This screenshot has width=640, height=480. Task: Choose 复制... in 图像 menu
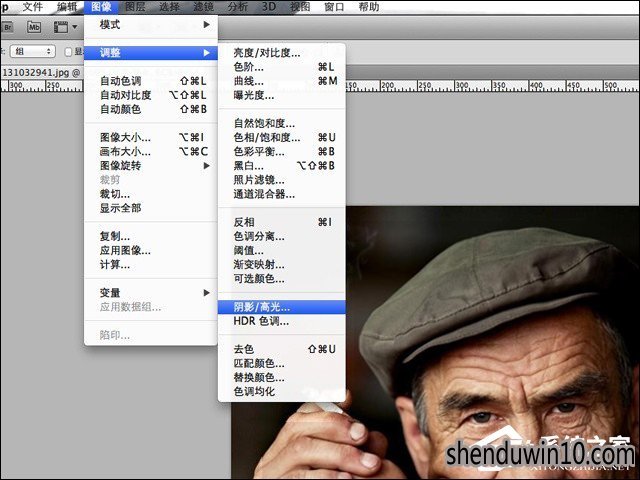(151, 236)
